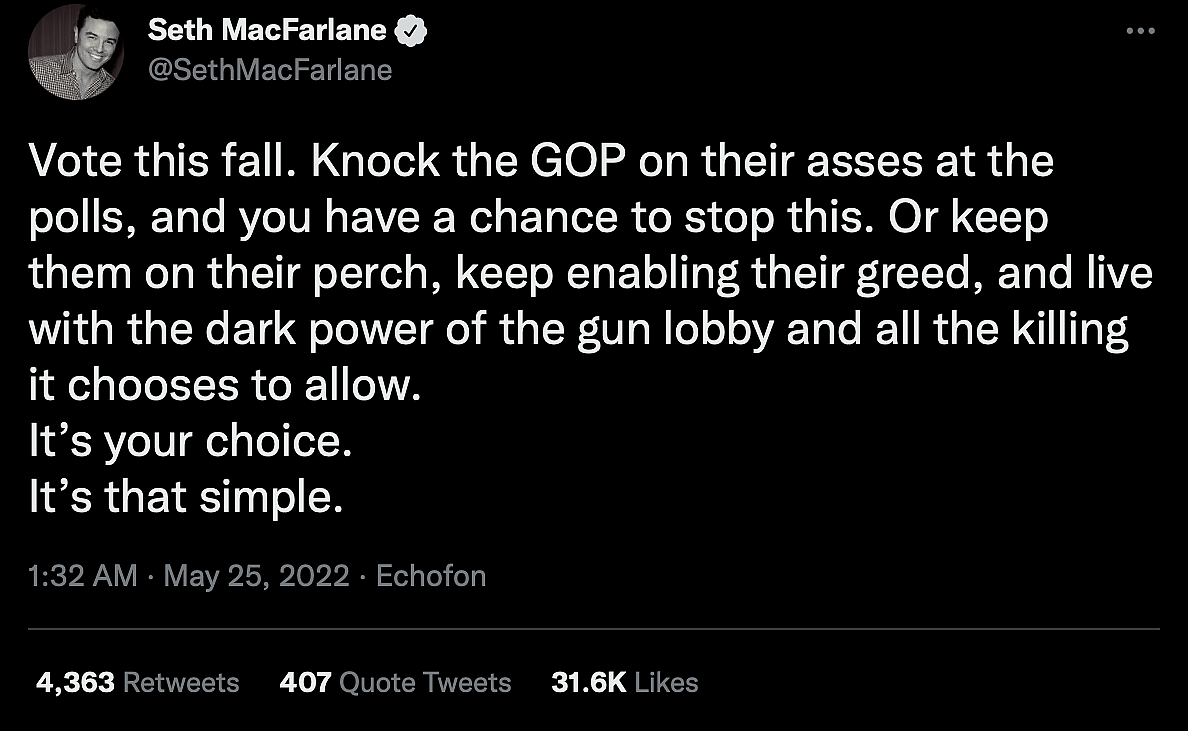The height and width of the screenshot is (731, 1188).
Task: Open the Quote Tweets list label
Action: tap(425, 682)
